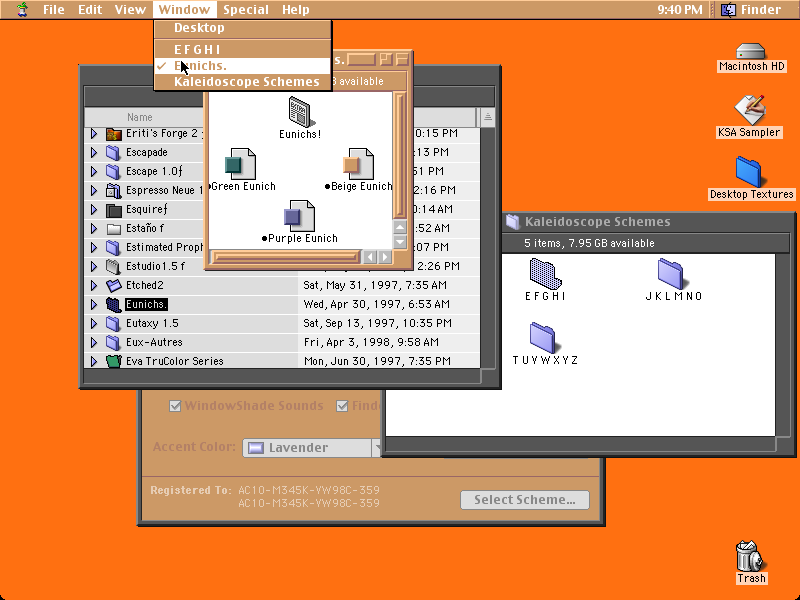Click the Eunichs window scroll down arrow
The height and width of the screenshot is (600, 800).
pyautogui.click(x=399, y=241)
